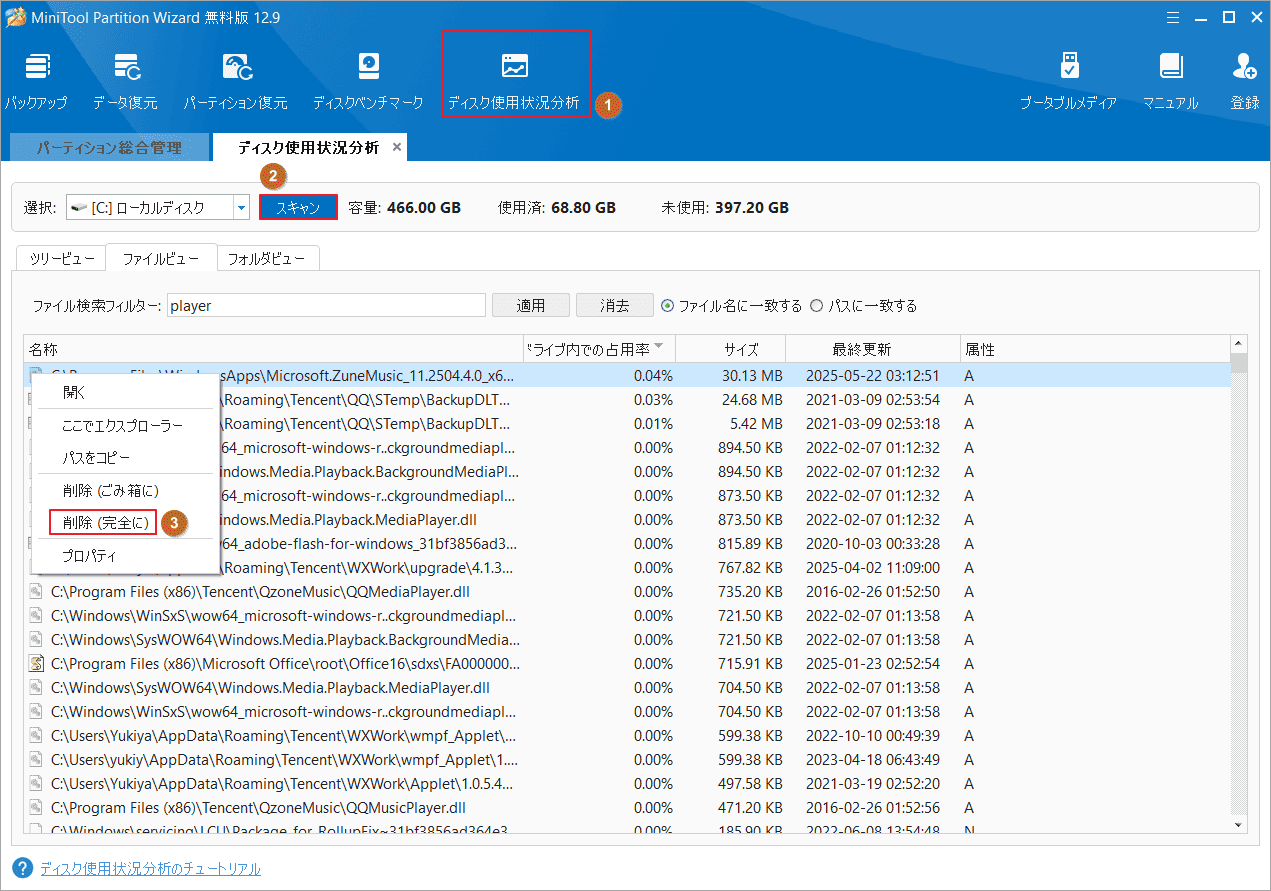Open the ブータブルメディア bootable media builder
The width and height of the screenshot is (1271, 891).
tap(1068, 81)
